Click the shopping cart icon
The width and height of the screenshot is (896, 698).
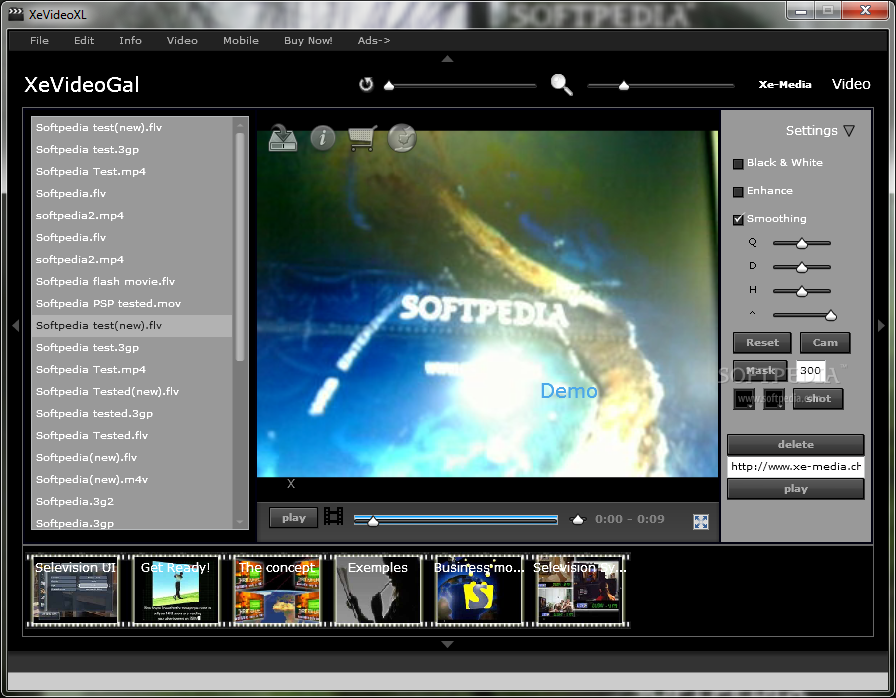[362, 138]
